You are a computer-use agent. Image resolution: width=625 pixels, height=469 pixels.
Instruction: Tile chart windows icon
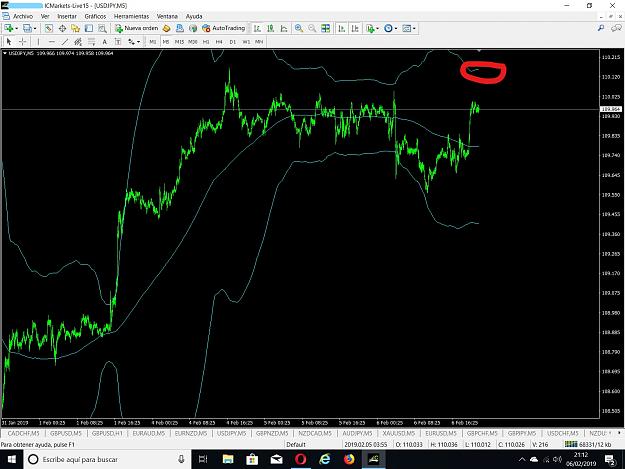(x=326, y=28)
